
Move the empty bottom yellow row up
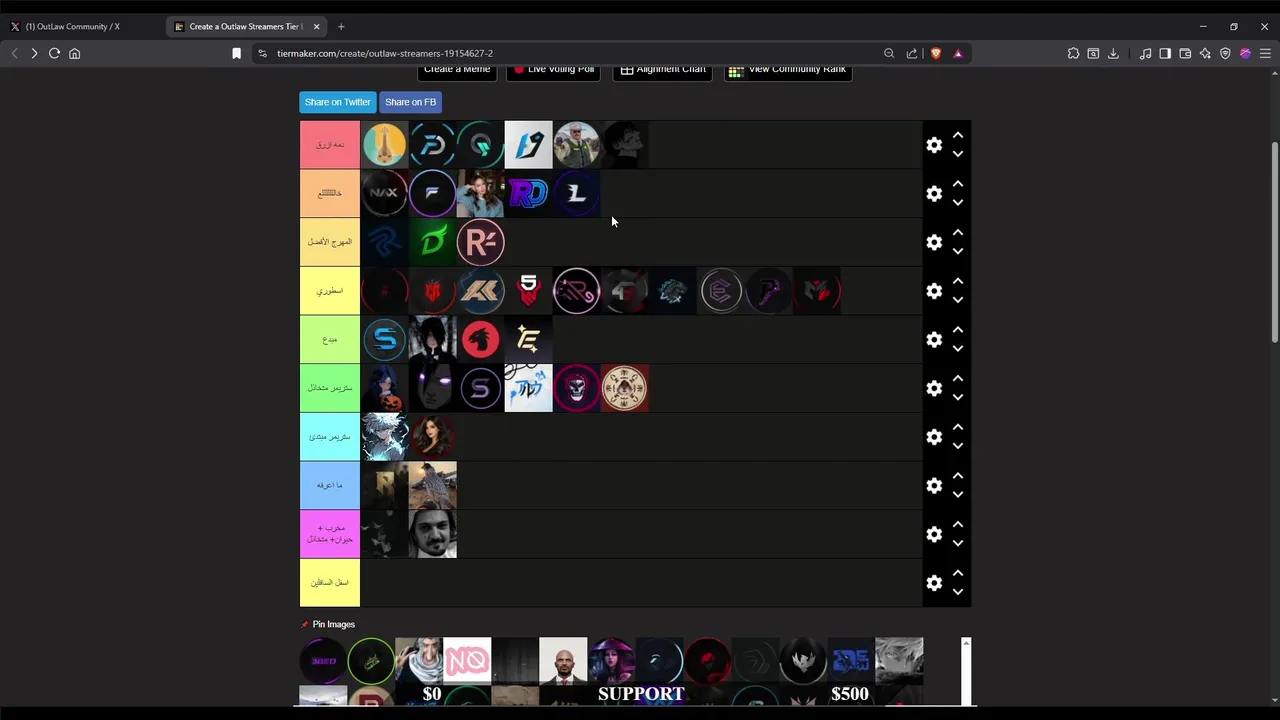click(958, 573)
